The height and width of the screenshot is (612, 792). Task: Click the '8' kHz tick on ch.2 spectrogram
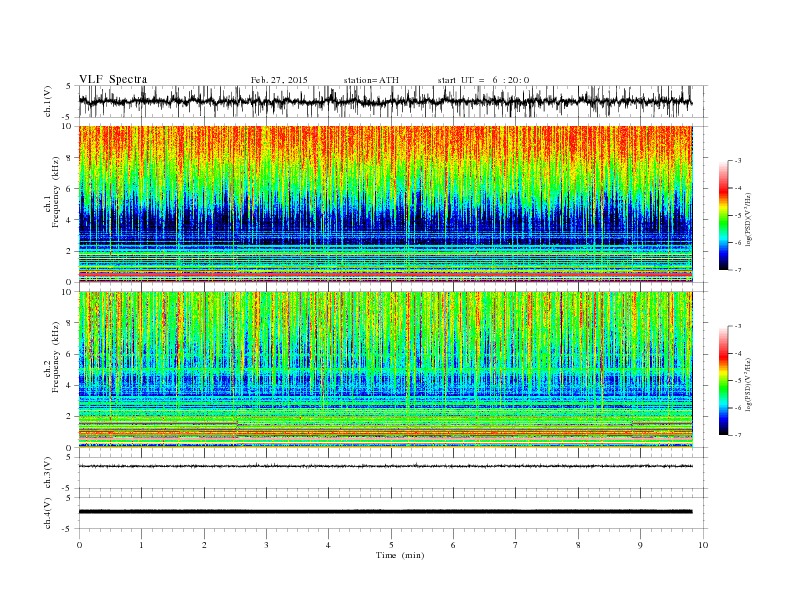tap(69, 323)
